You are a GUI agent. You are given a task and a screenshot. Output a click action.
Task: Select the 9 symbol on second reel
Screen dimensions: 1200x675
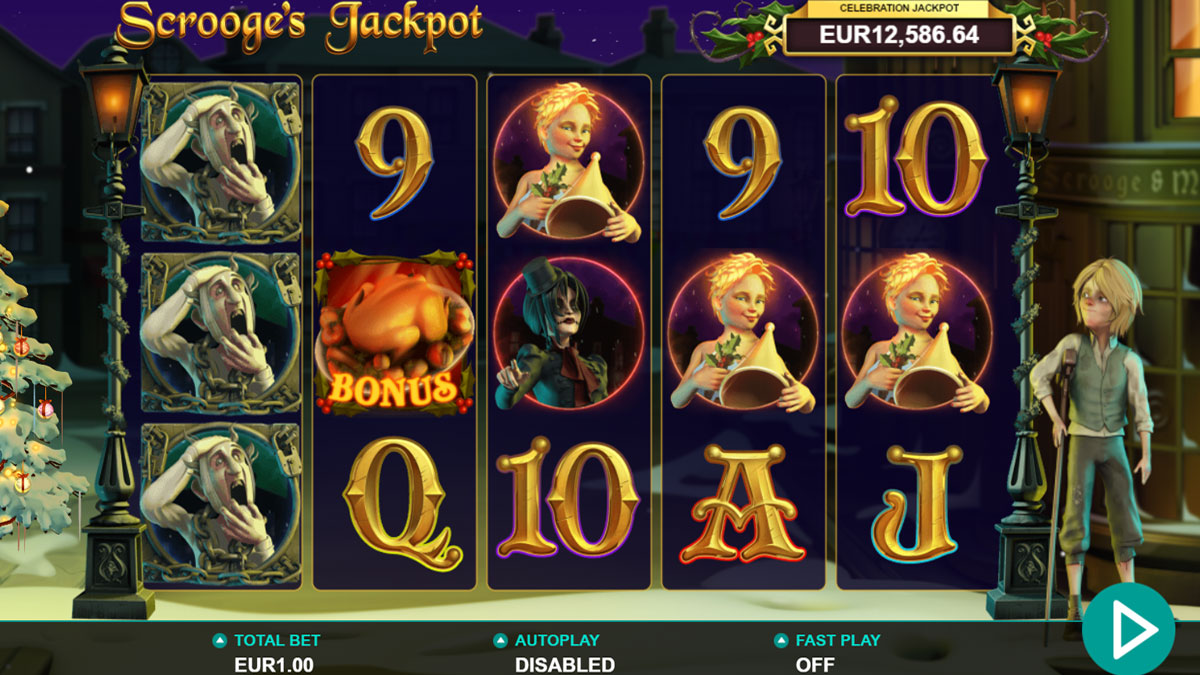[394, 162]
